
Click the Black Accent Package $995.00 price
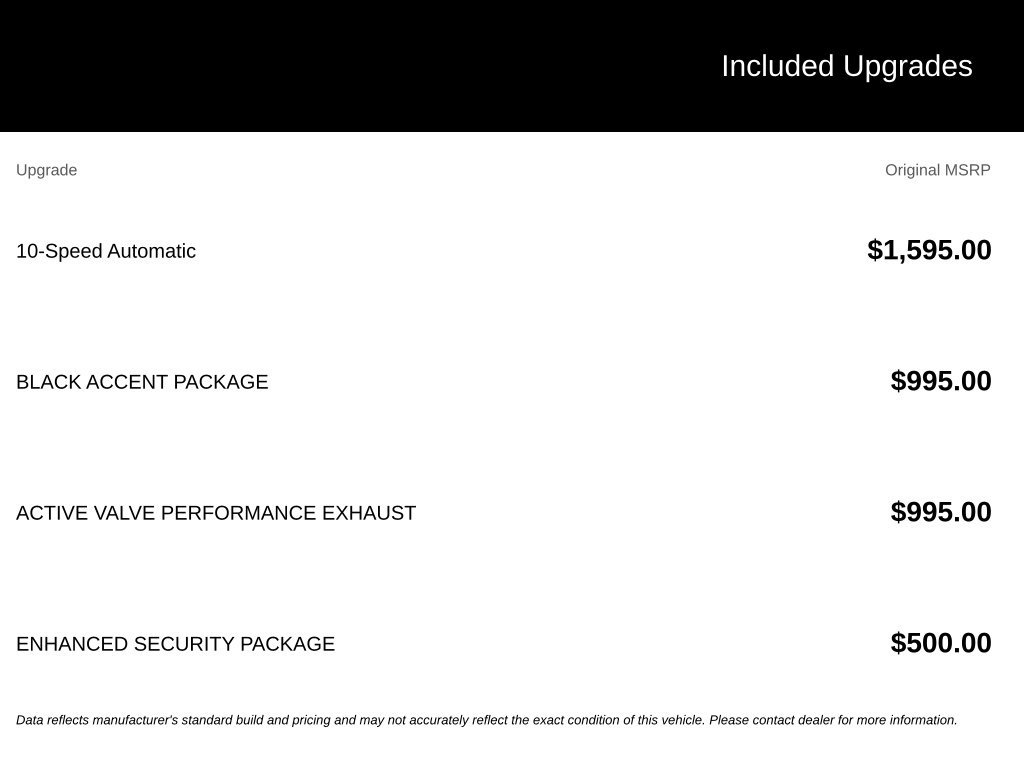point(941,381)
